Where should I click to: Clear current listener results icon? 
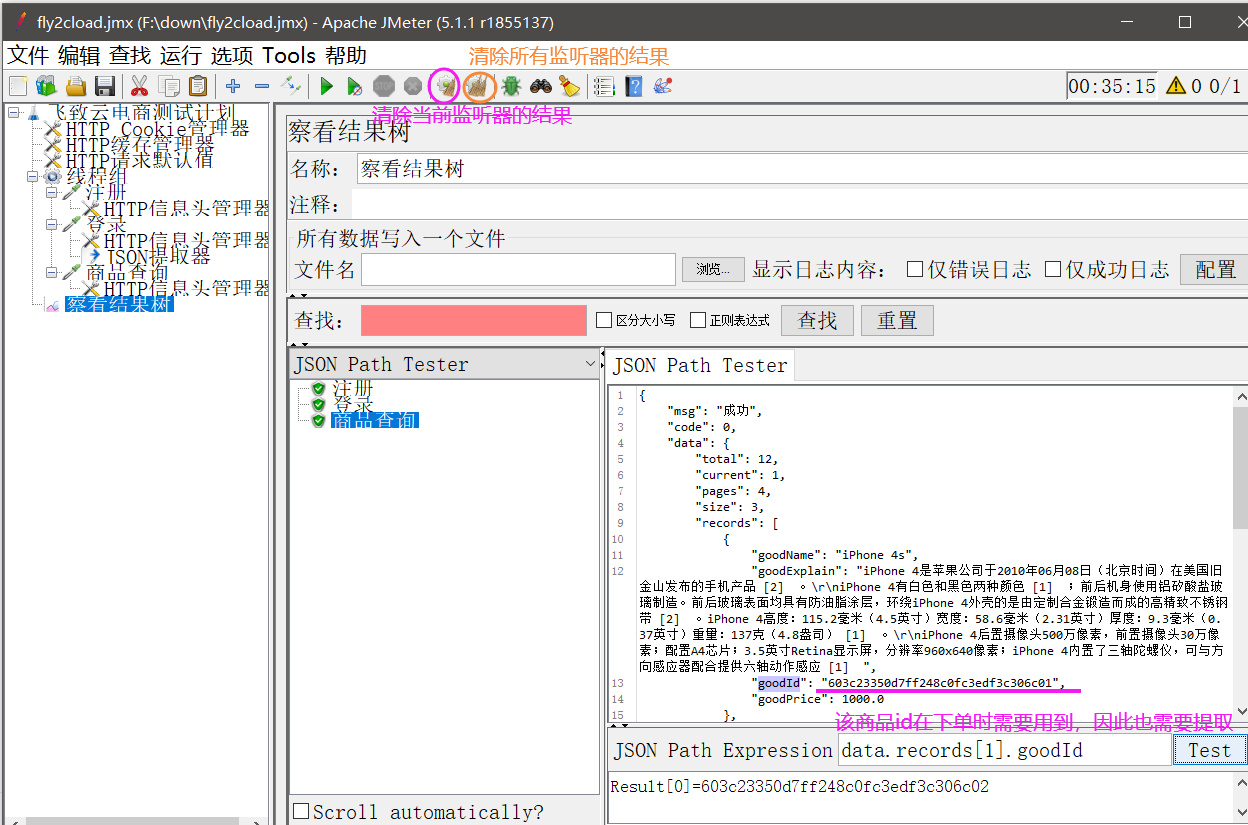444,86
